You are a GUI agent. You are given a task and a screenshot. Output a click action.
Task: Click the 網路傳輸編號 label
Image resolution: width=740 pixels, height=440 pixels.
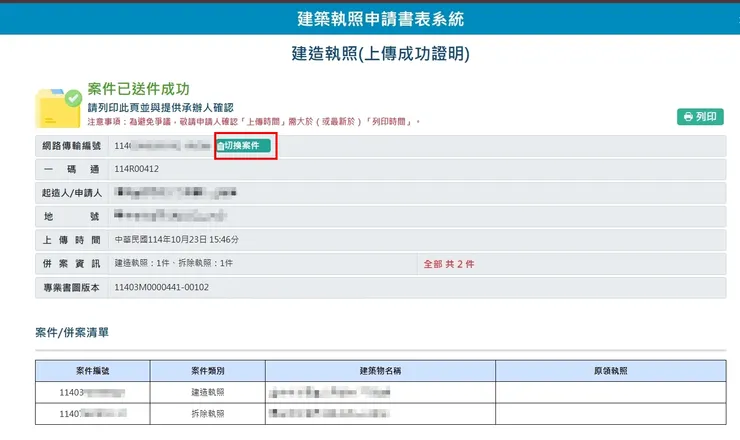pos(71,146)
